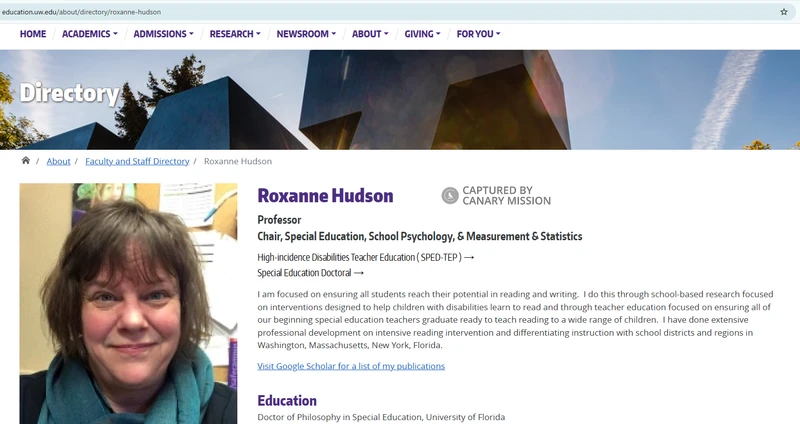
Task: Open the HOME nav item
Action: click(x=33, y=34)
